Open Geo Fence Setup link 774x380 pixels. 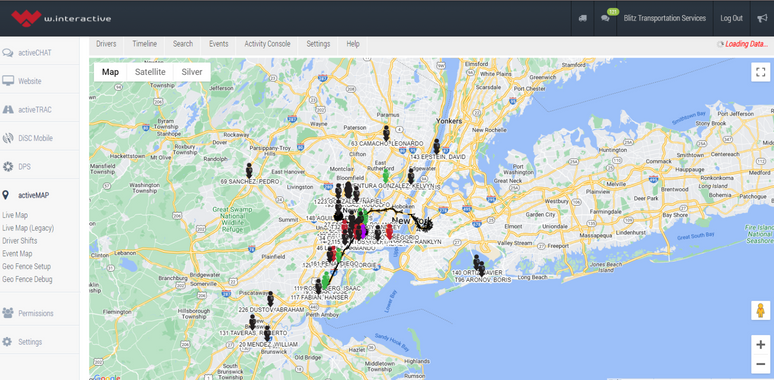[26, 266]
